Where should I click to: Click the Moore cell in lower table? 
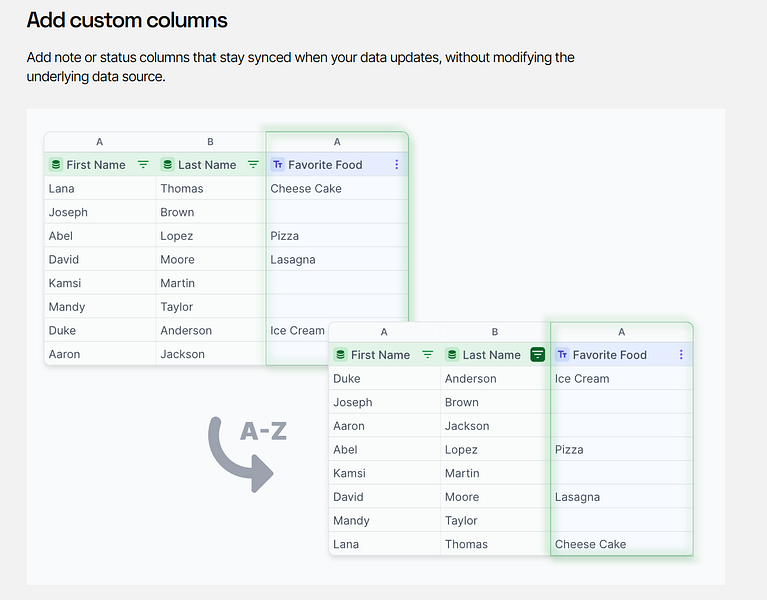pos(495,497)
